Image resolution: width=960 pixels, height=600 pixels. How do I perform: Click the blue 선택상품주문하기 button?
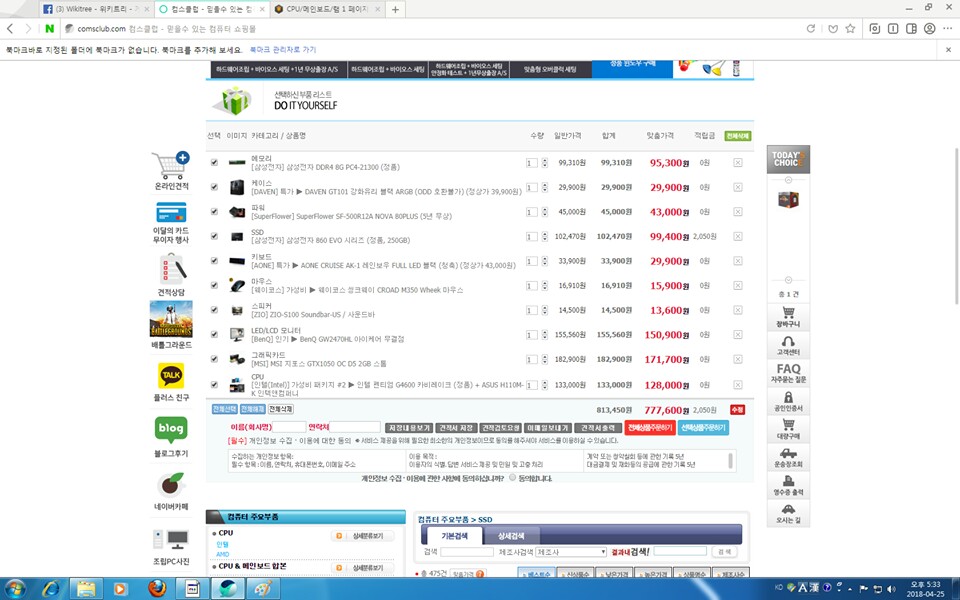point(703,428)
